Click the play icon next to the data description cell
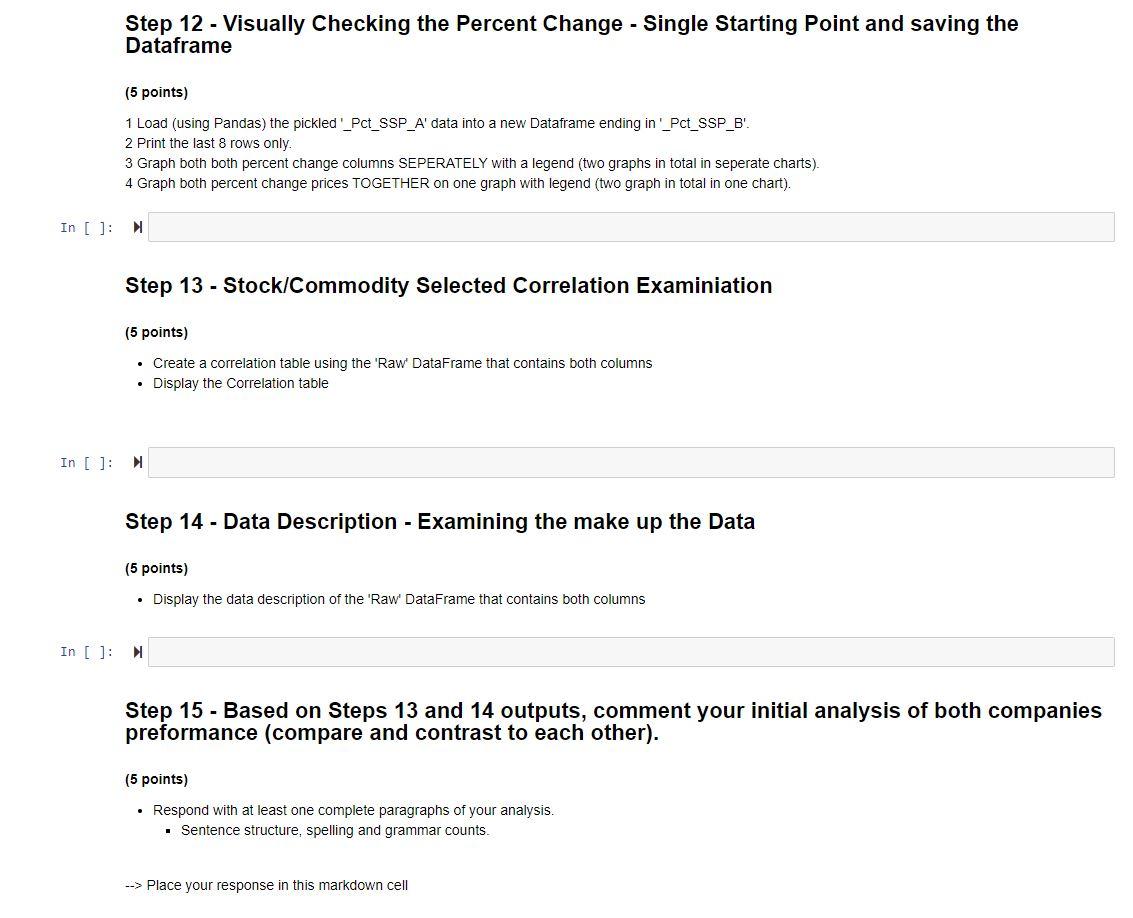Viewport: 1133px width, 918px height. [136, 651]
